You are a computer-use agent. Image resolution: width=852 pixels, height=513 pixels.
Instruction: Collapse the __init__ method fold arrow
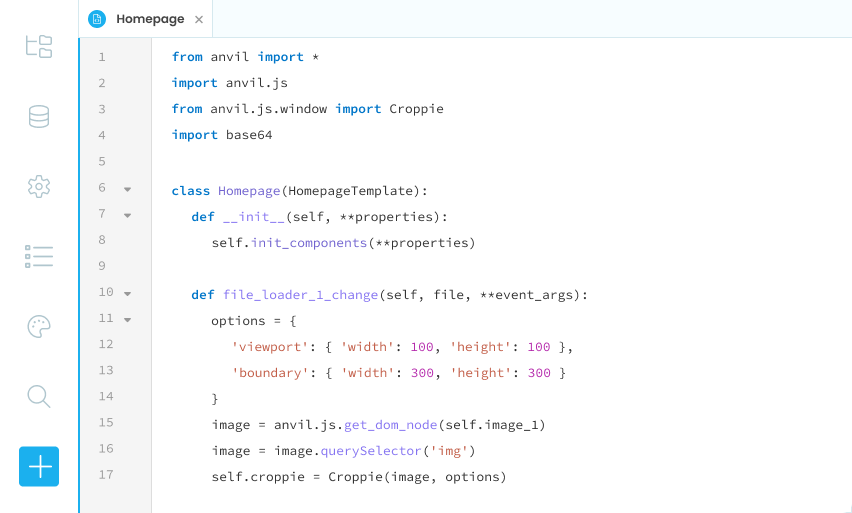click(127, 214)
